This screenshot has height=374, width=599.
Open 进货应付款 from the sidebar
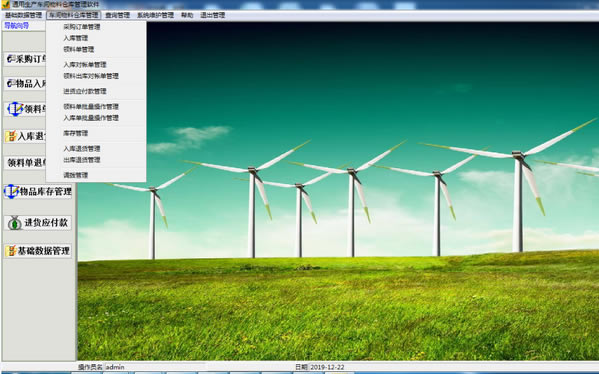pos(38,223)
